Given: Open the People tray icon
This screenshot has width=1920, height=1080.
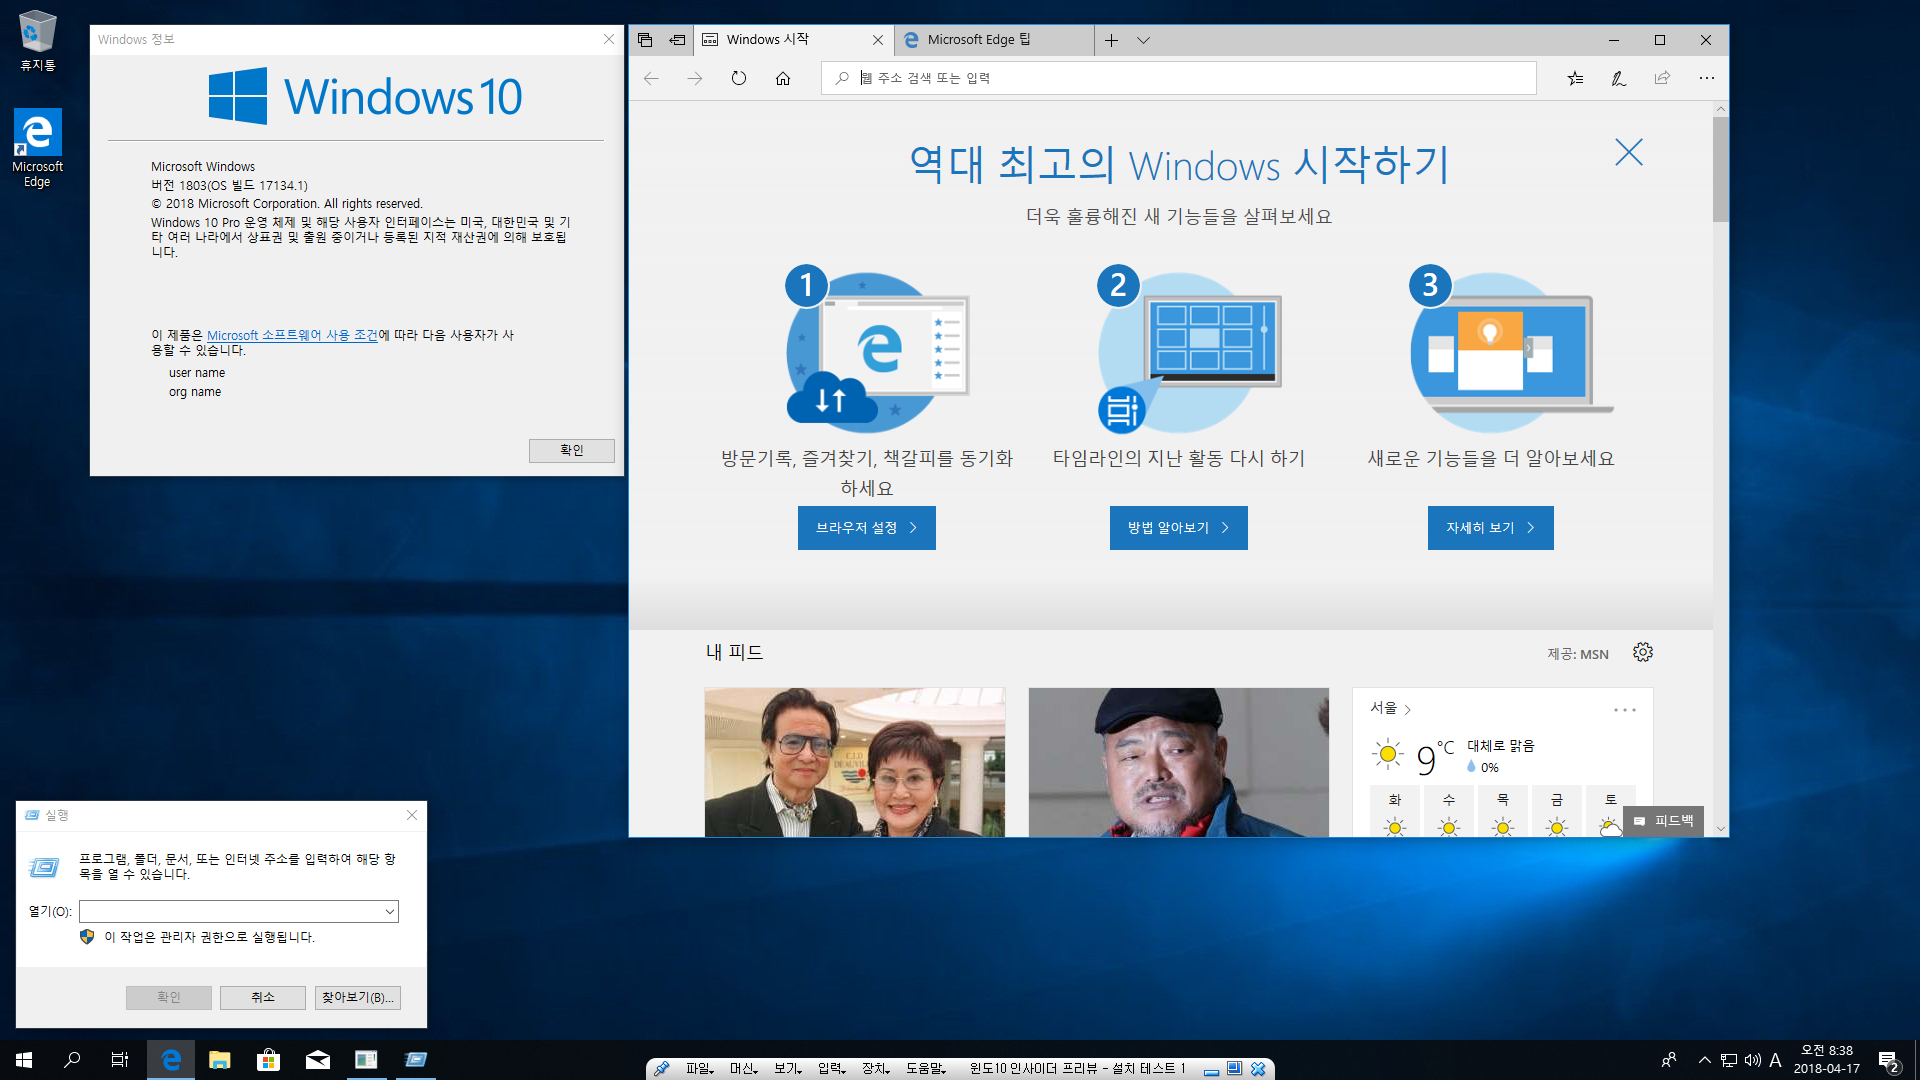Looking at the screenshot, I should (x=1668, y=1060).
